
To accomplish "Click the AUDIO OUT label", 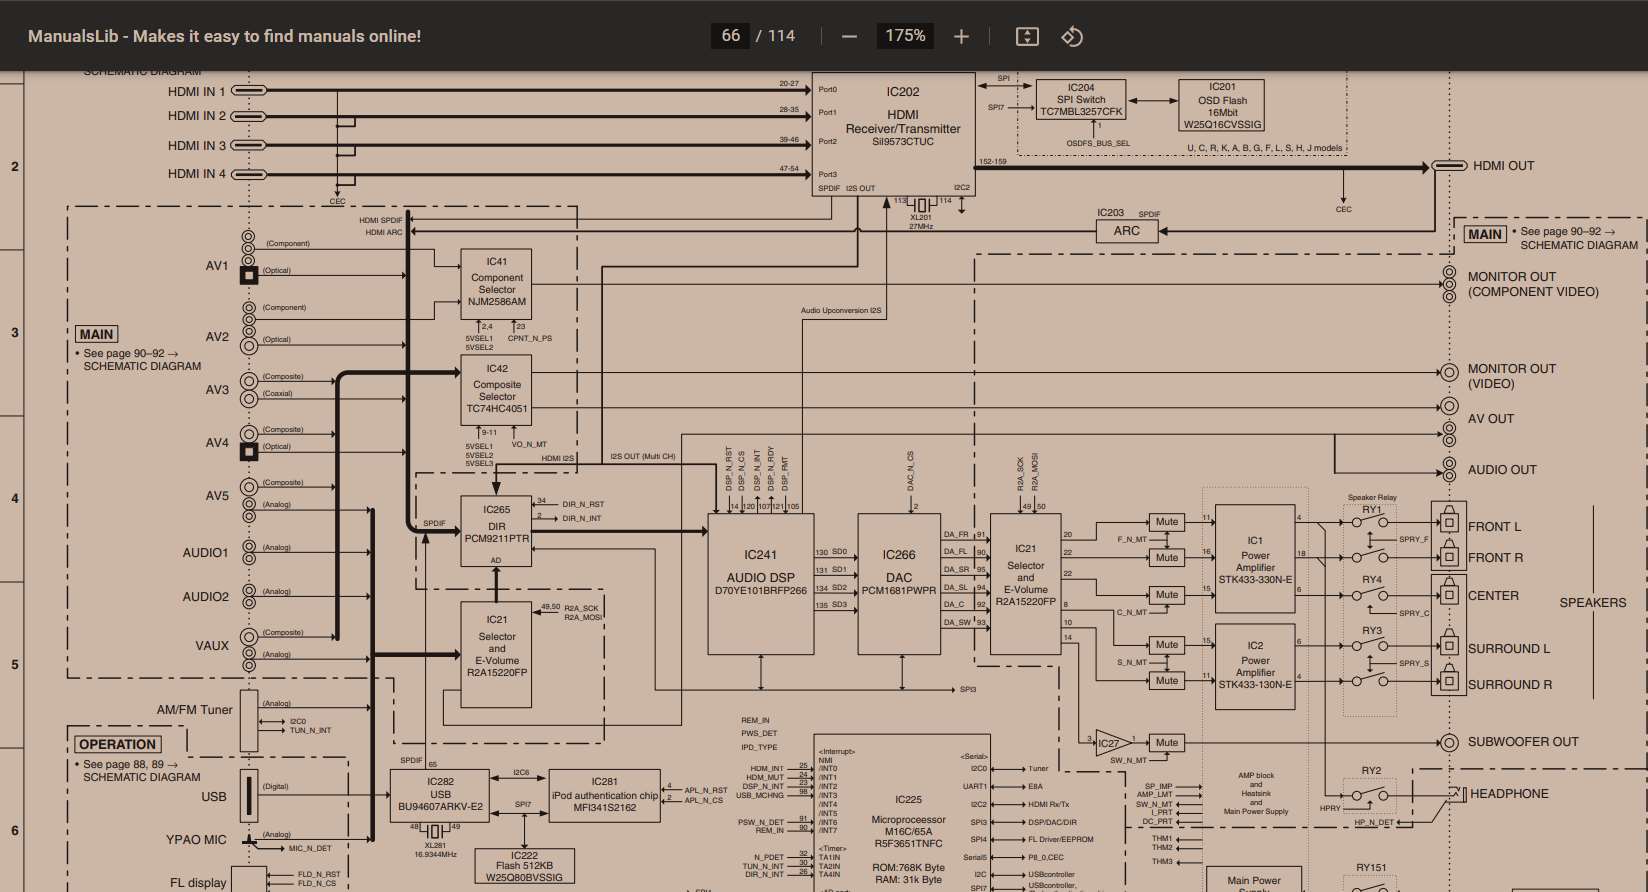I will point(1502,470).
